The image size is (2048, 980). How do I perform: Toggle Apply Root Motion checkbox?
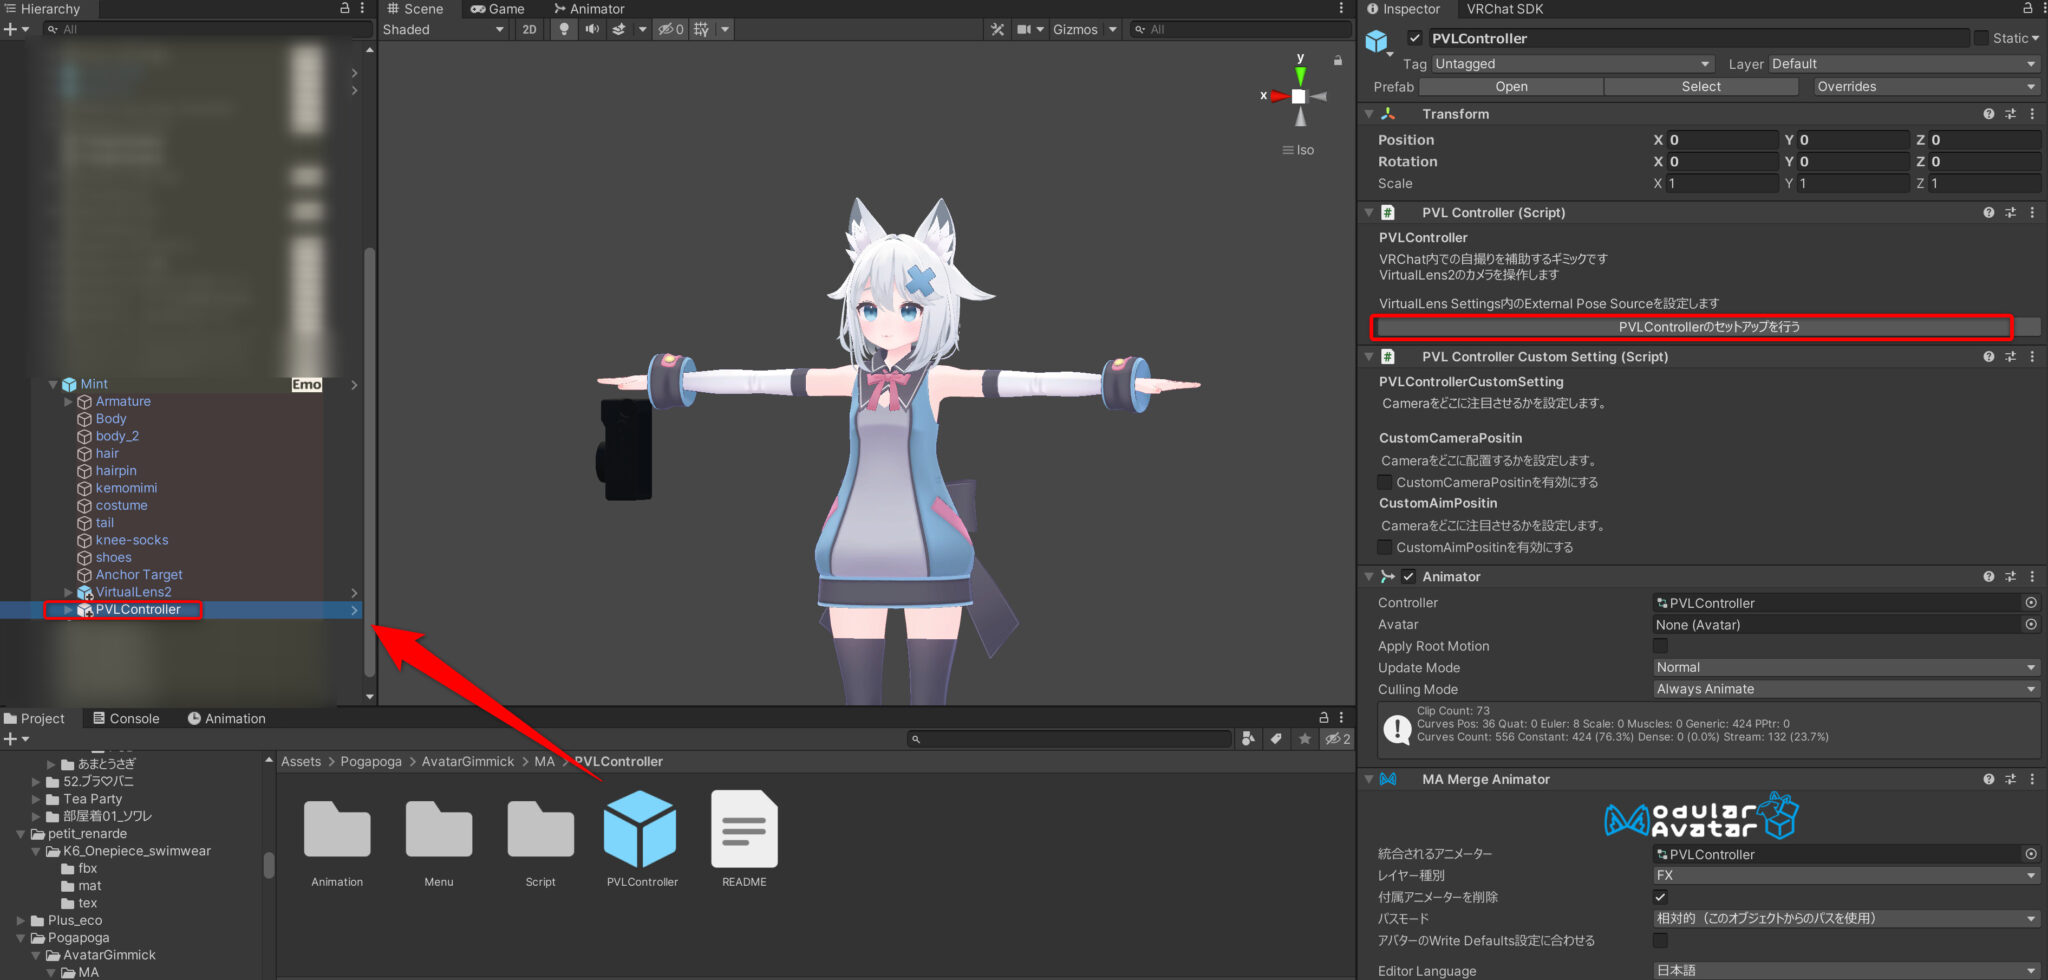(1660, 645)
